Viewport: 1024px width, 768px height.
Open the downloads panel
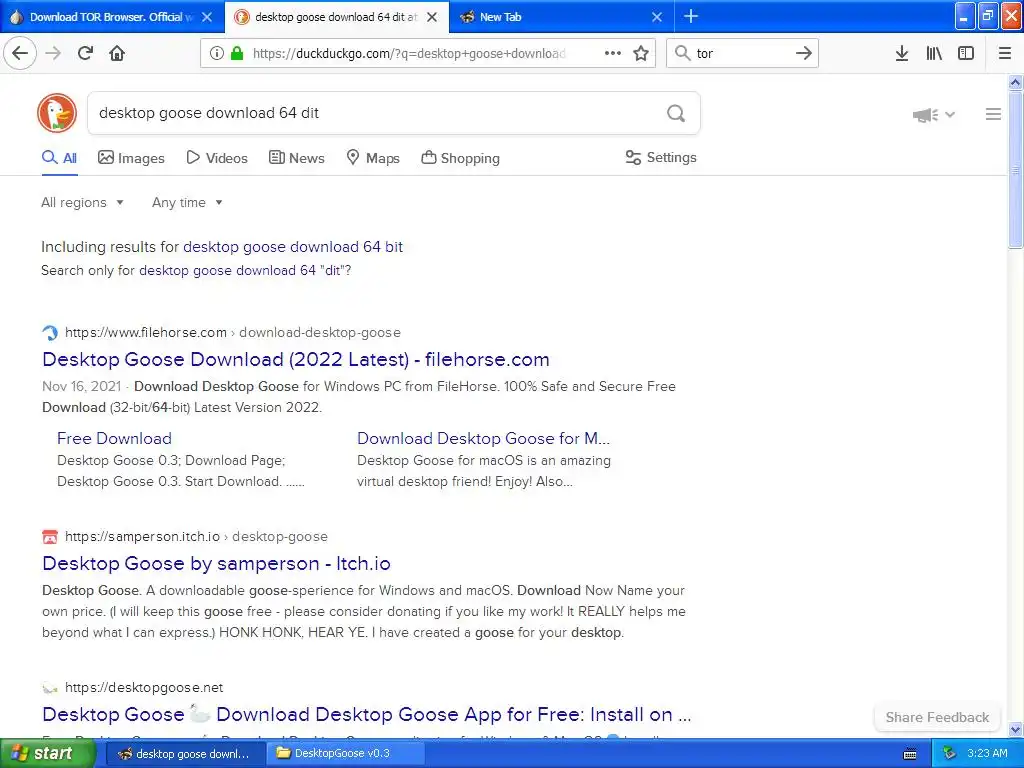coord(901,53)
